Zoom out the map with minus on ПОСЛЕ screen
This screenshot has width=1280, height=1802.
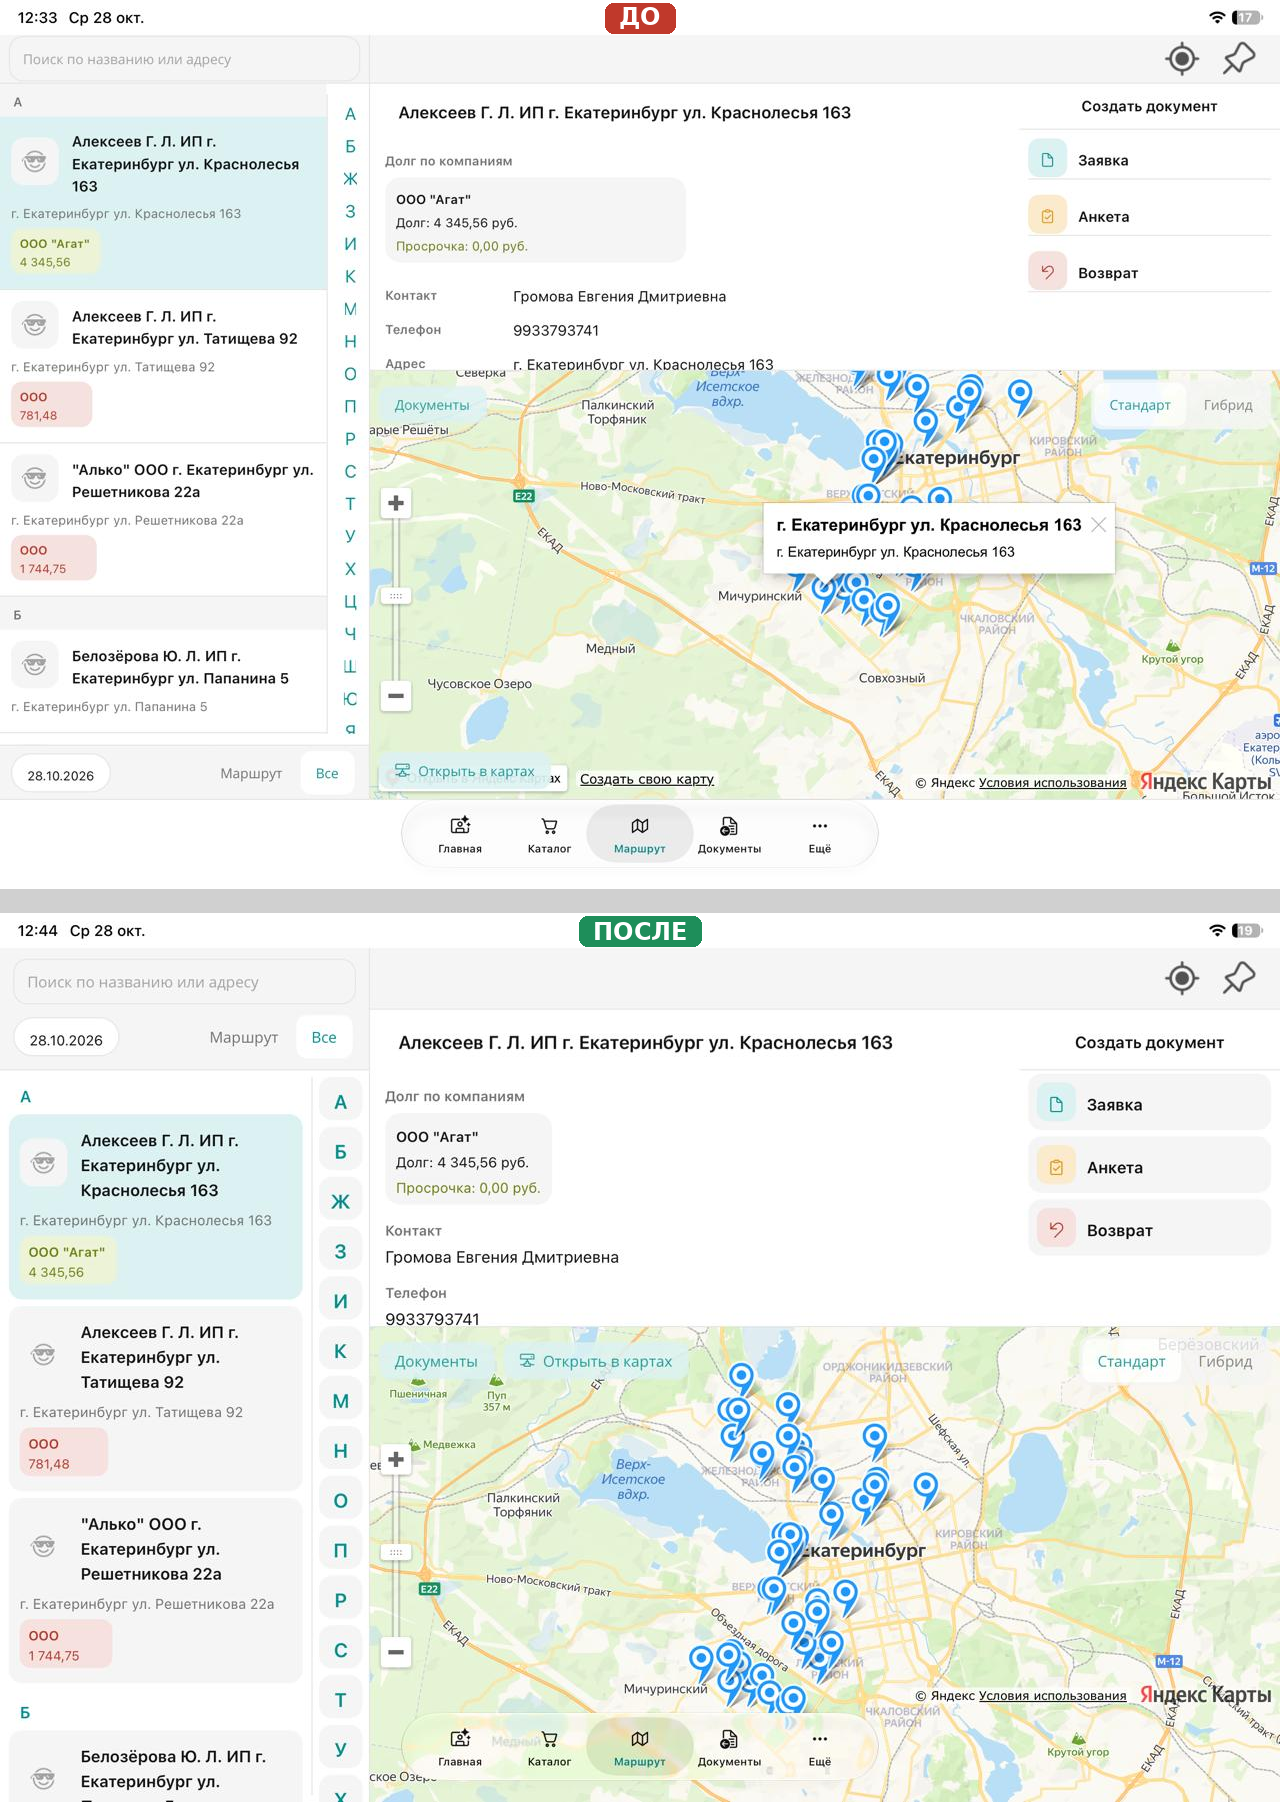tap(396, 1652)
